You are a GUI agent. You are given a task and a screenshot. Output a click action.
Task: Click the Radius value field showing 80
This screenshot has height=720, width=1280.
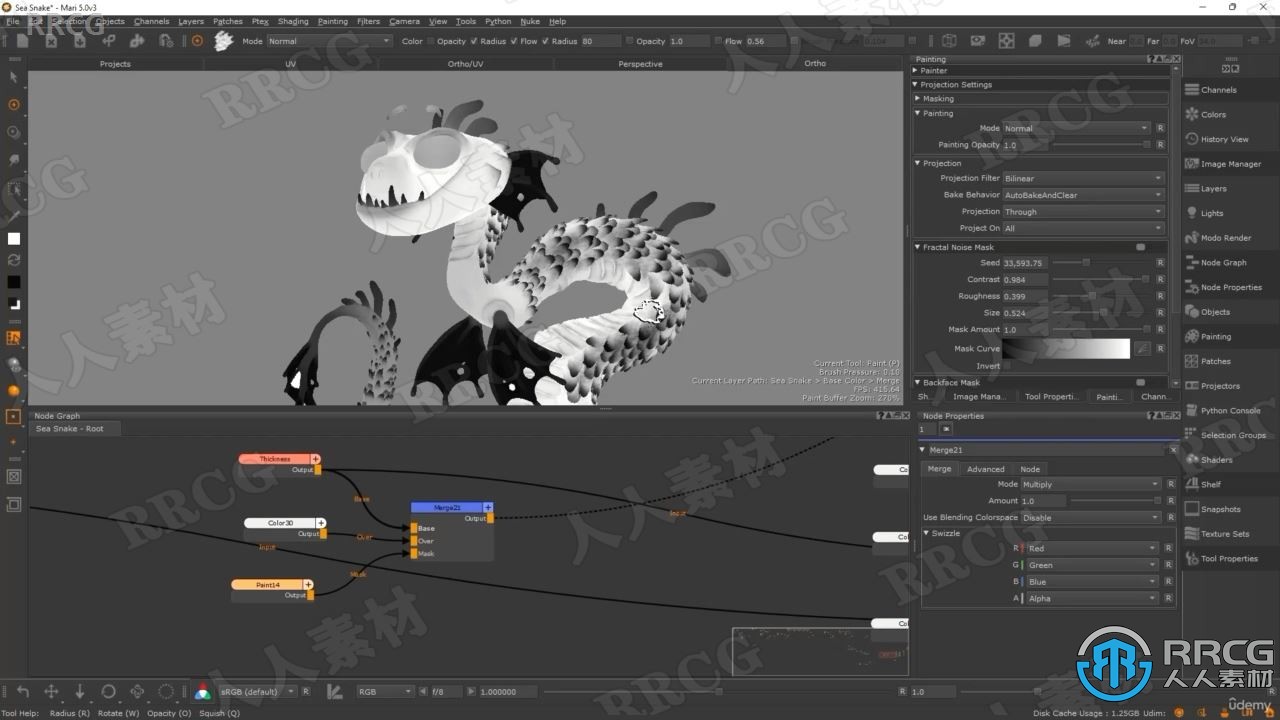point(599,41)
